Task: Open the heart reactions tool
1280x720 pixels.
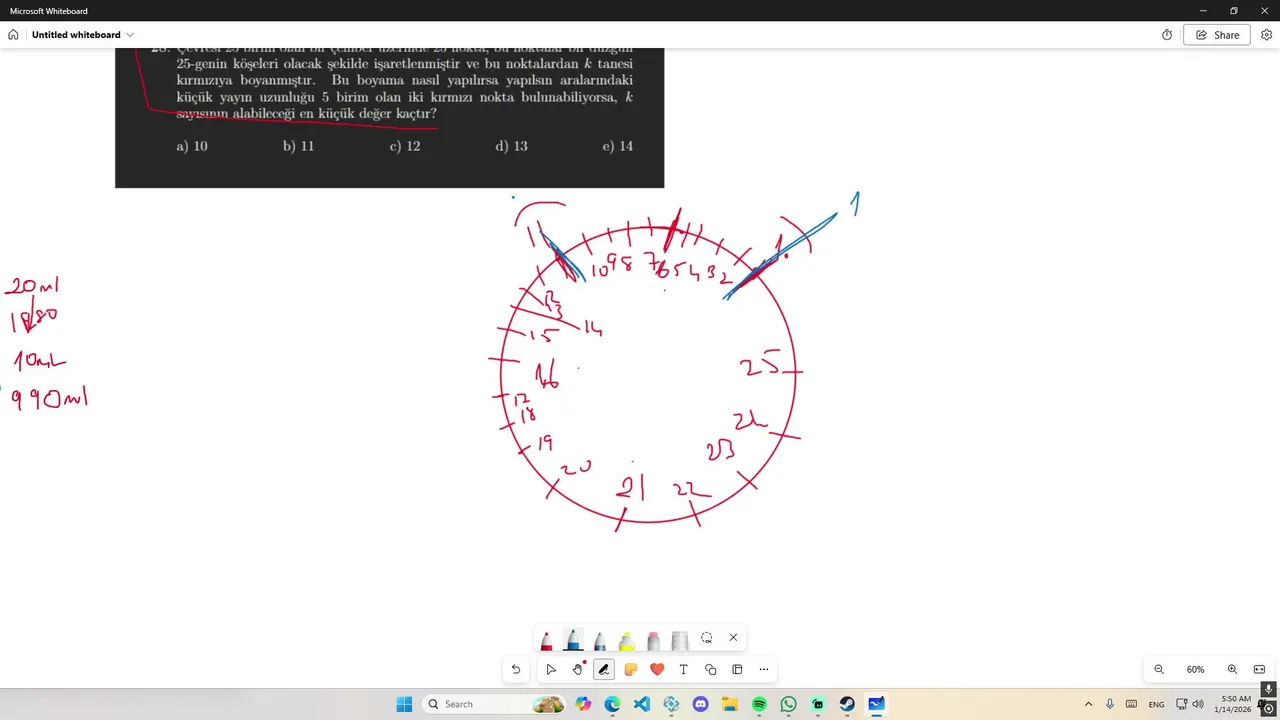Action: tap(657, 670)
